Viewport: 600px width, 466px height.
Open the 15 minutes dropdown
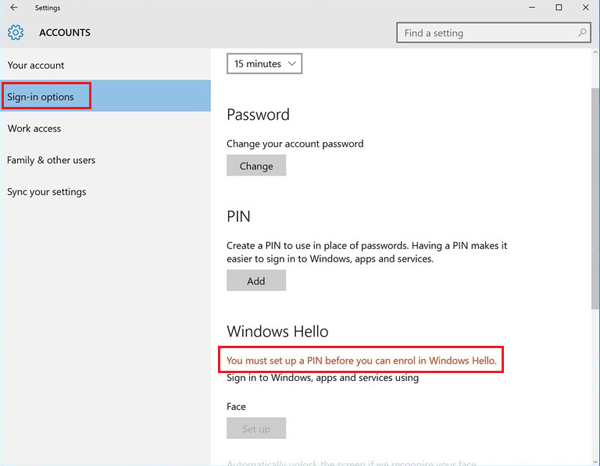pyautogui.click(x=264, y=64)
